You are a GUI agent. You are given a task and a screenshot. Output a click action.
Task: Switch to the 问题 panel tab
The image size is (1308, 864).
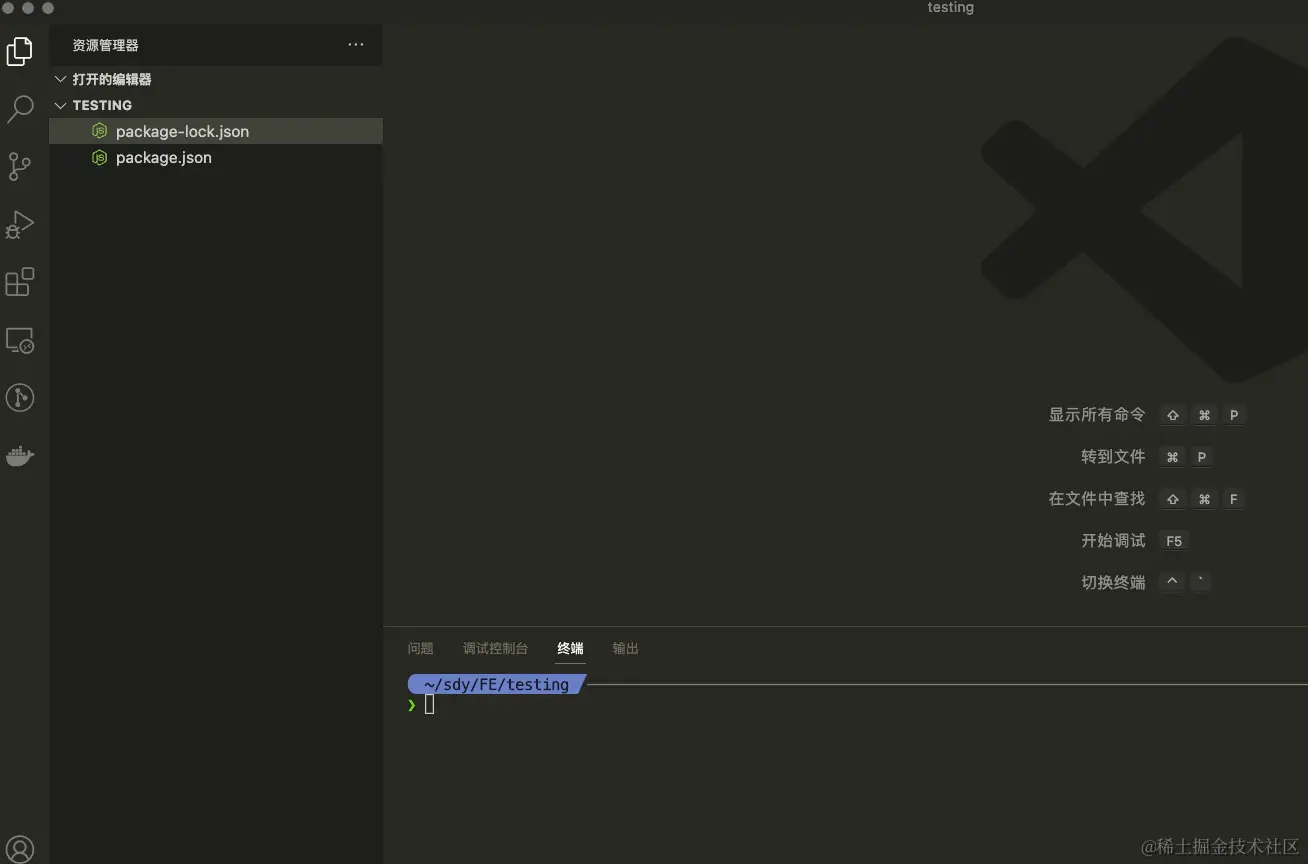coord(421,648)
